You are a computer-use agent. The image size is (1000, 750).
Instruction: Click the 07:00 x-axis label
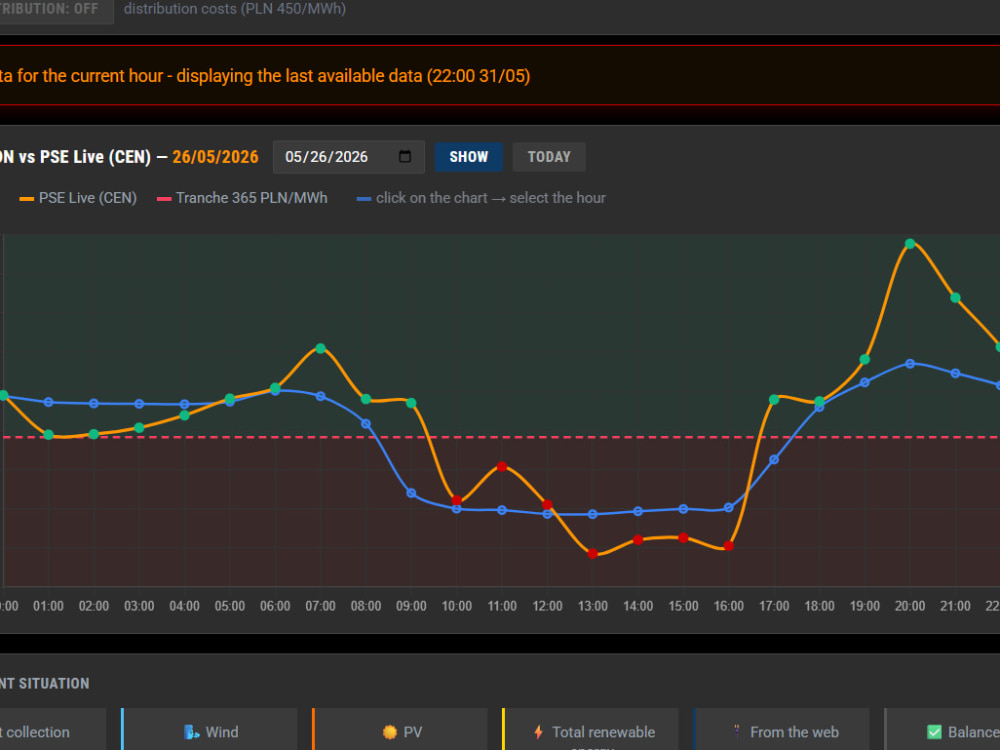(x=321, y=606)
